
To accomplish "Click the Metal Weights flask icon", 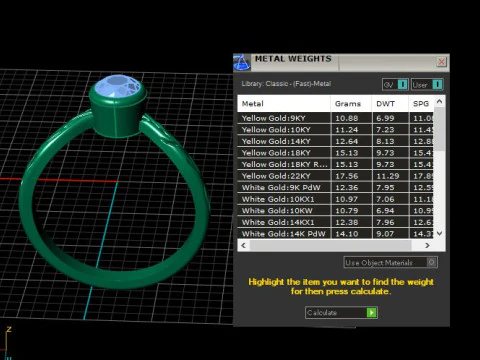I will 242,62.
